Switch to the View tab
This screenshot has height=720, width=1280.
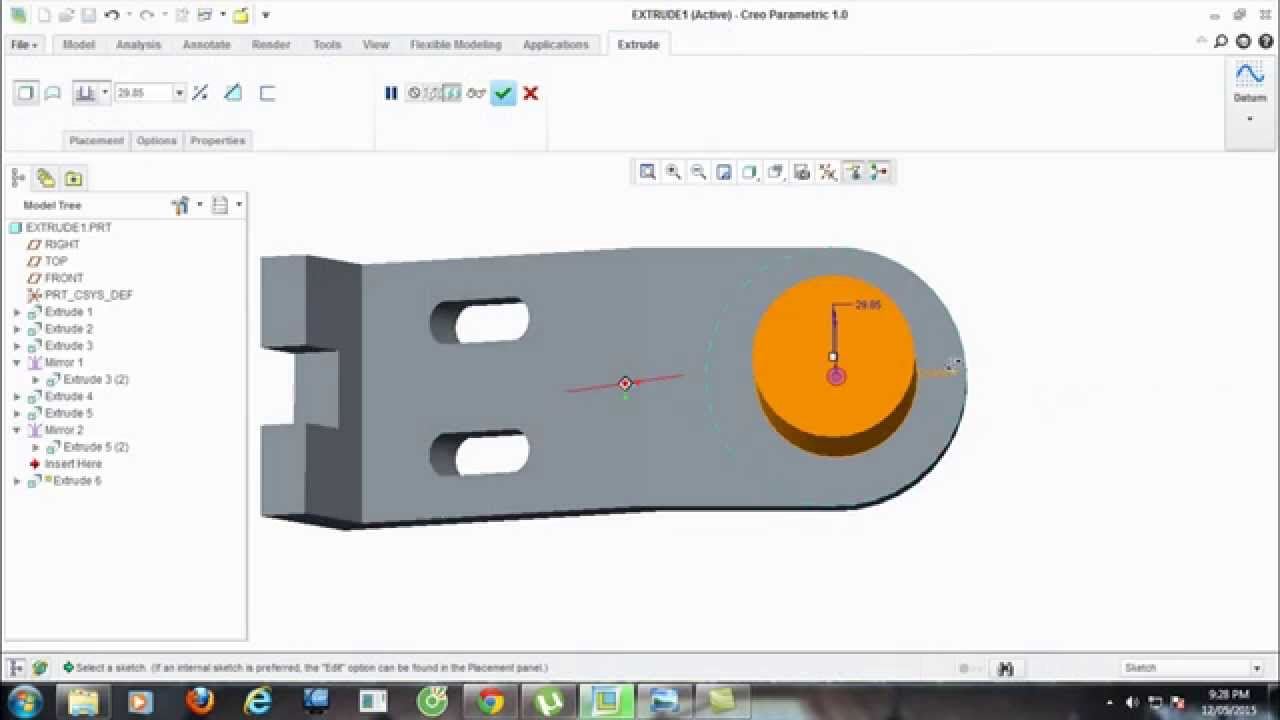tap(376, 45)
